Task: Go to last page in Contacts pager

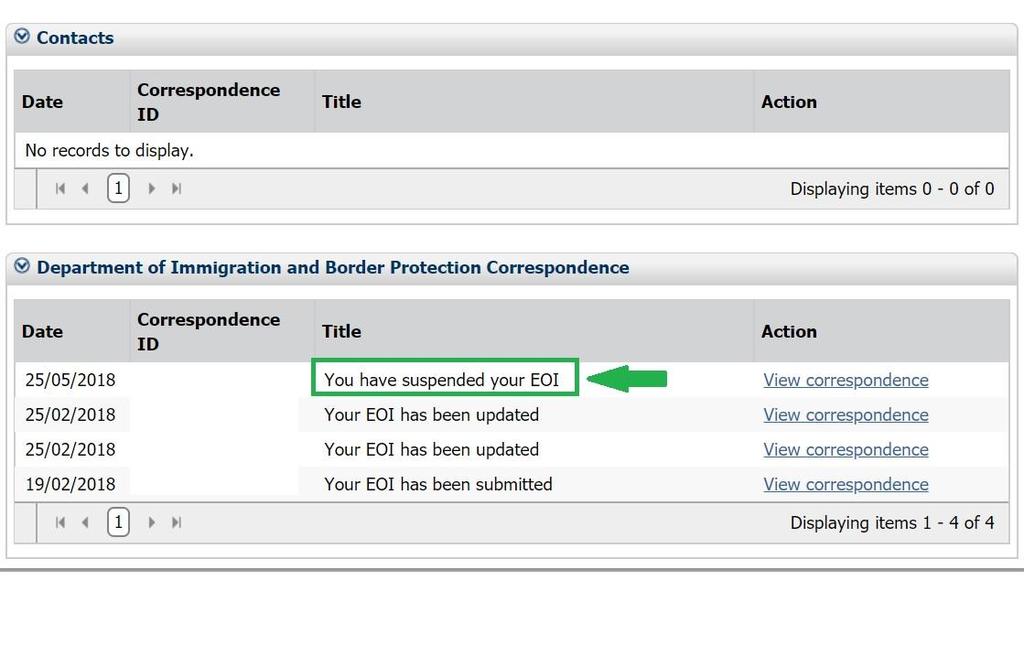Action: tap(176, 188)
